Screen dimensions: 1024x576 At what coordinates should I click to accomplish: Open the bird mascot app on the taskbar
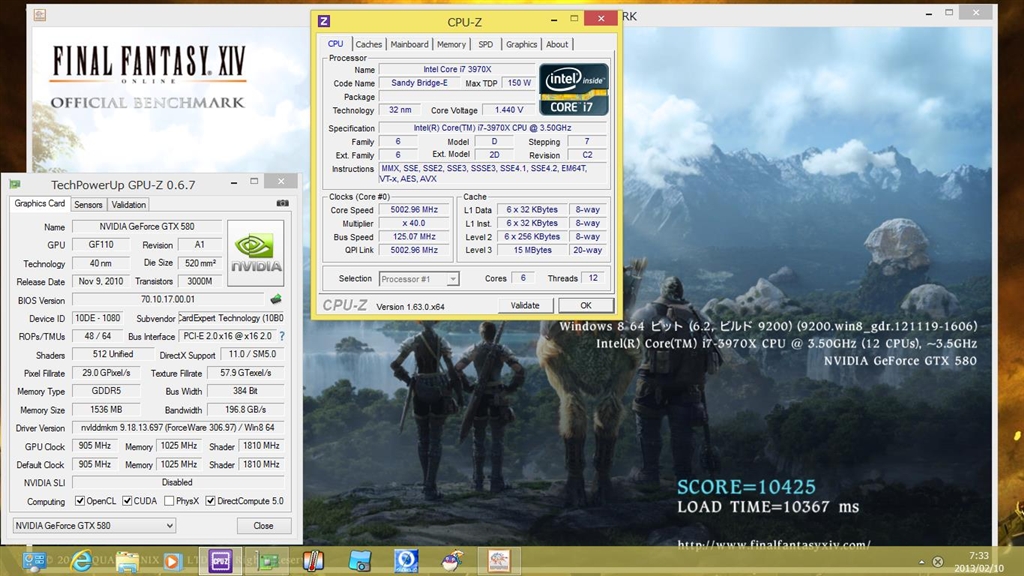click(x=452, y=561)
